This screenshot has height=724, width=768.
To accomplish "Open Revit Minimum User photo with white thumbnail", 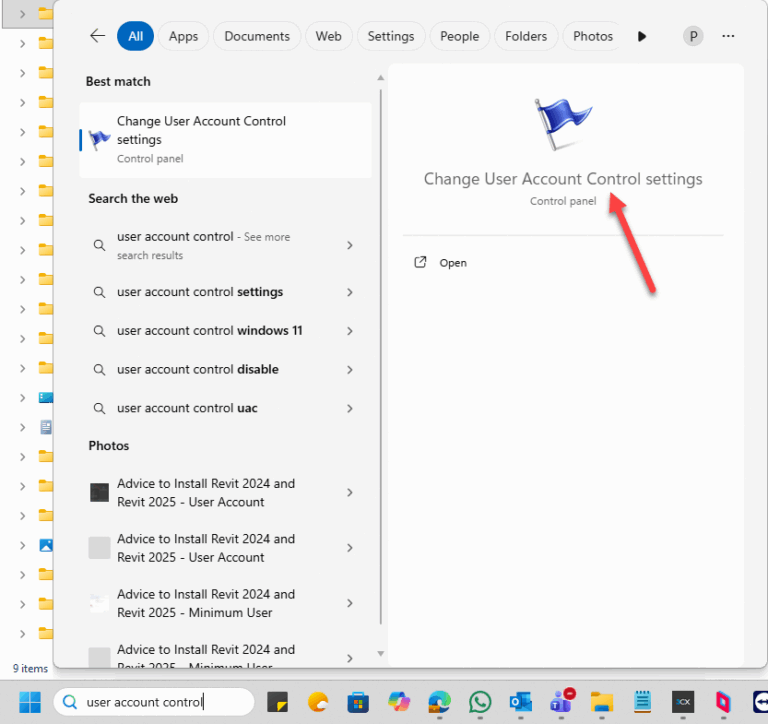I will pyautogui.click(x=223, y=603).
